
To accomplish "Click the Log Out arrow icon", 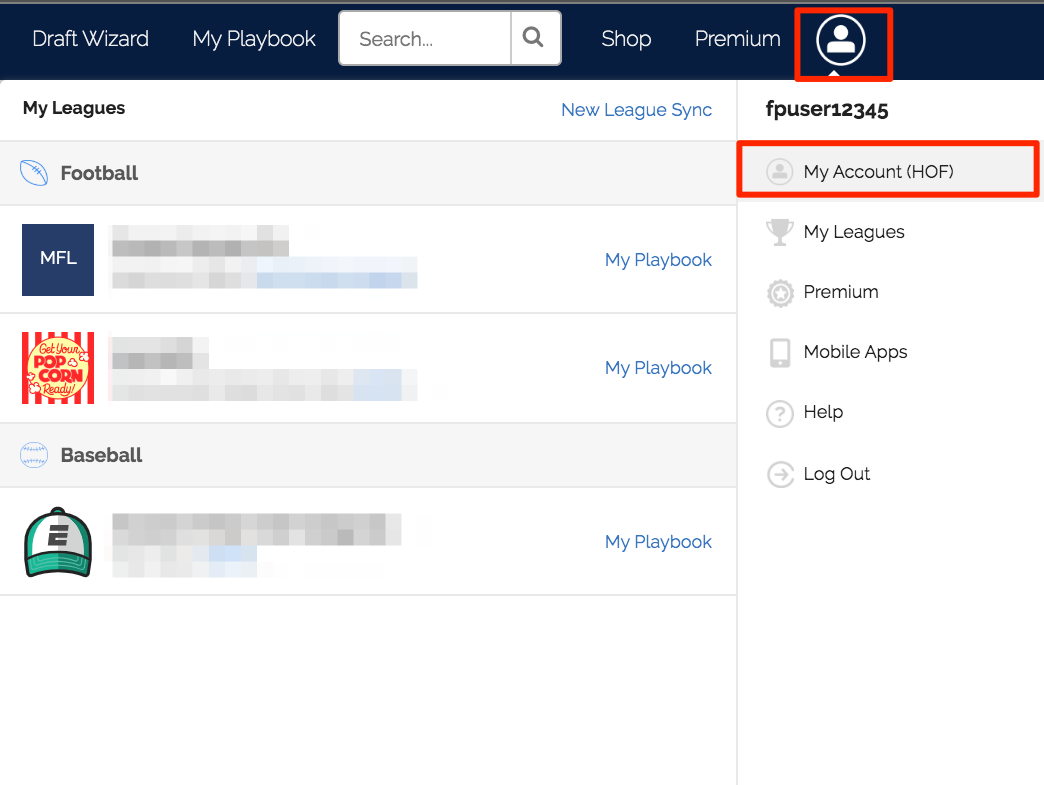I will (779, 474).
